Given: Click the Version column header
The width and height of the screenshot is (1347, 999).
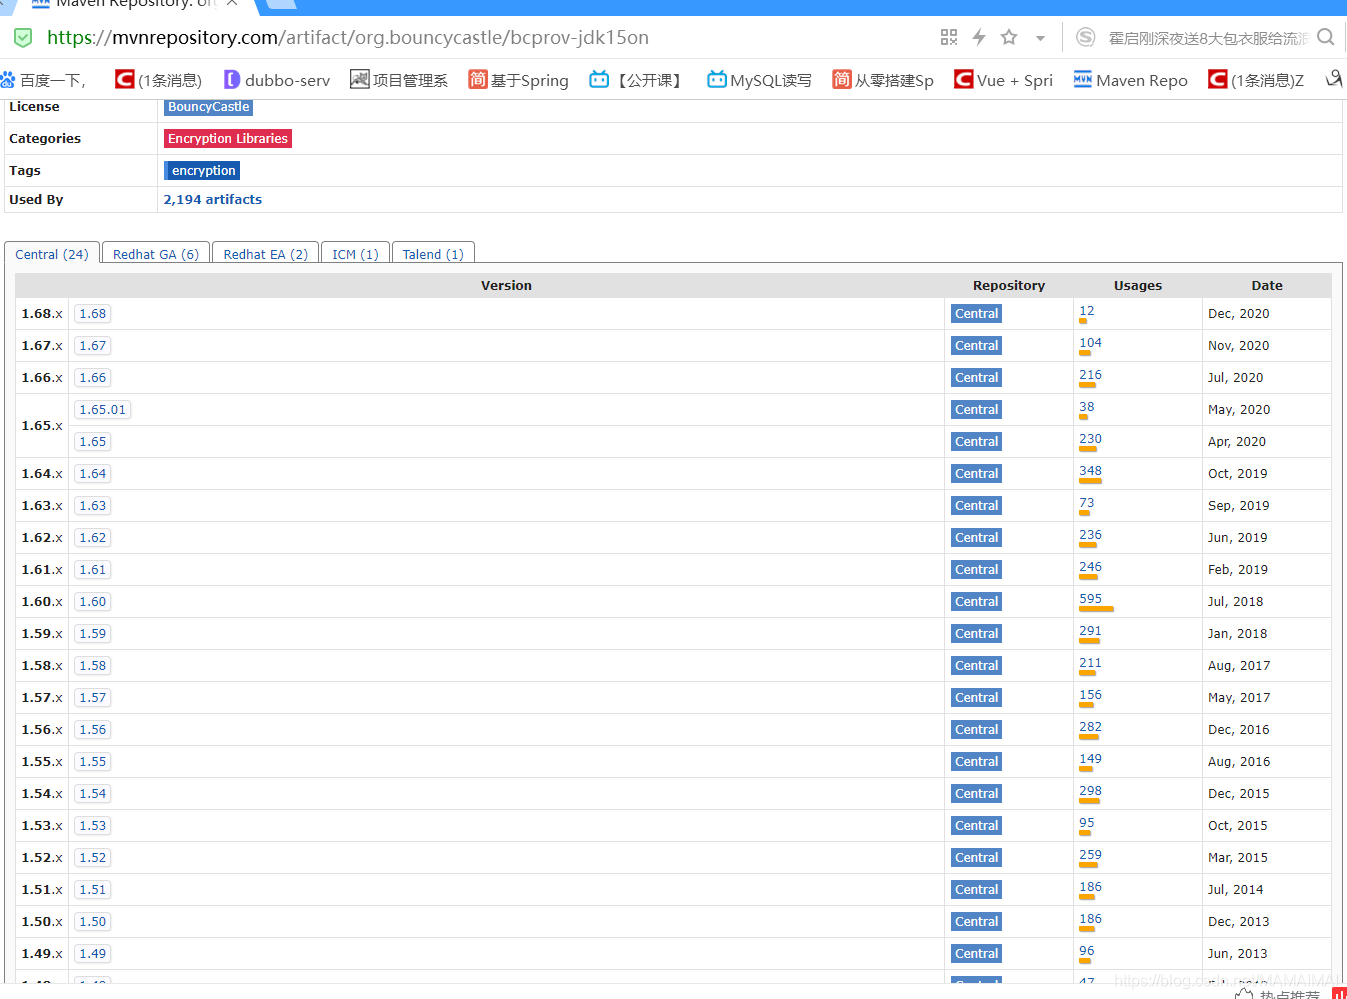Looking at the screenshot, I should tap(506, 286).
